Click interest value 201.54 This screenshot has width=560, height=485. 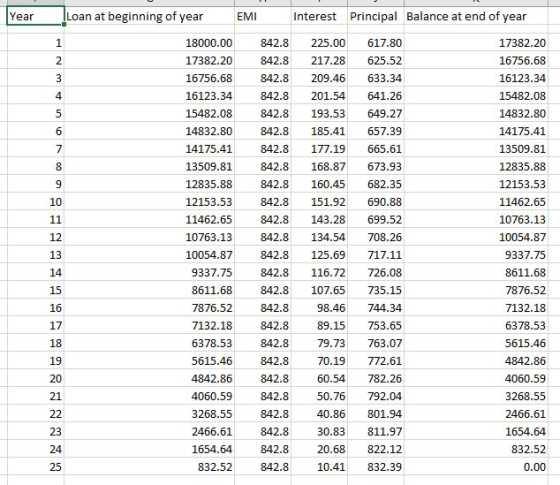pos(319,96)
